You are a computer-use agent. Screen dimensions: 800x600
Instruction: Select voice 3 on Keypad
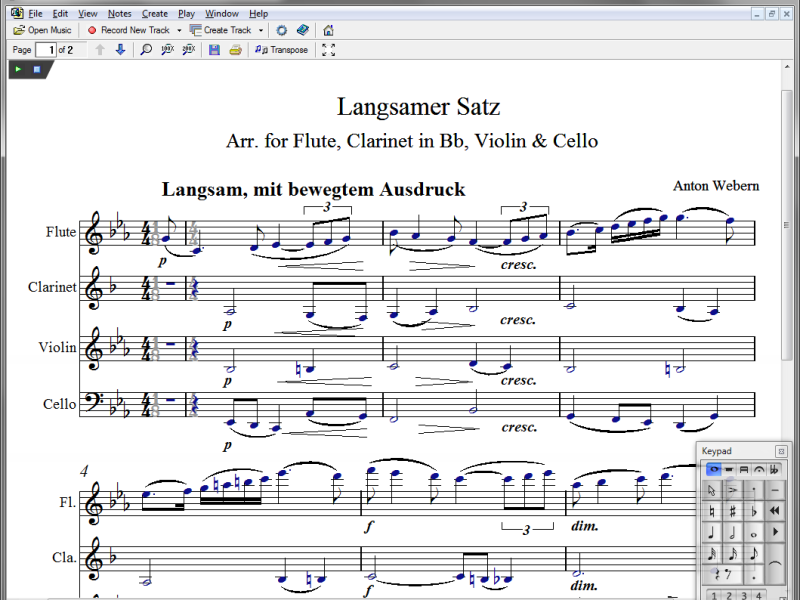(744, 595)
